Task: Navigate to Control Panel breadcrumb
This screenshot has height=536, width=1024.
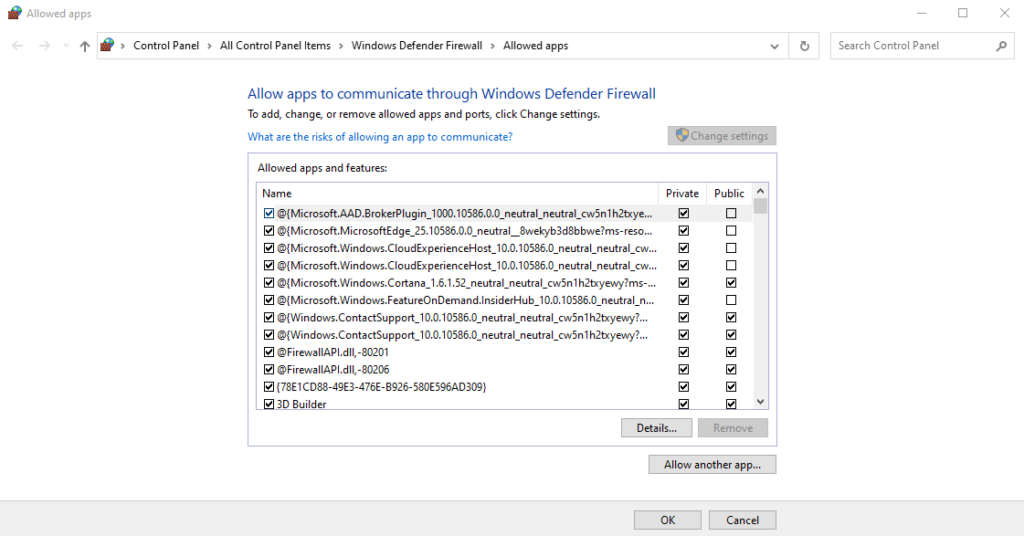Action: (x=166, y=46)
